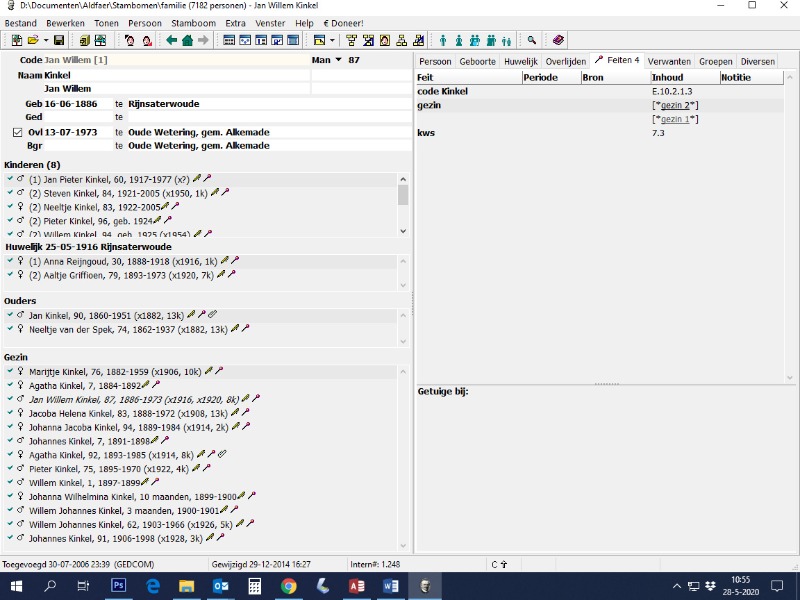The image size is (800, 600).
Task: Click the magnifier search icon in toolbar
Action: click(532, 41)
